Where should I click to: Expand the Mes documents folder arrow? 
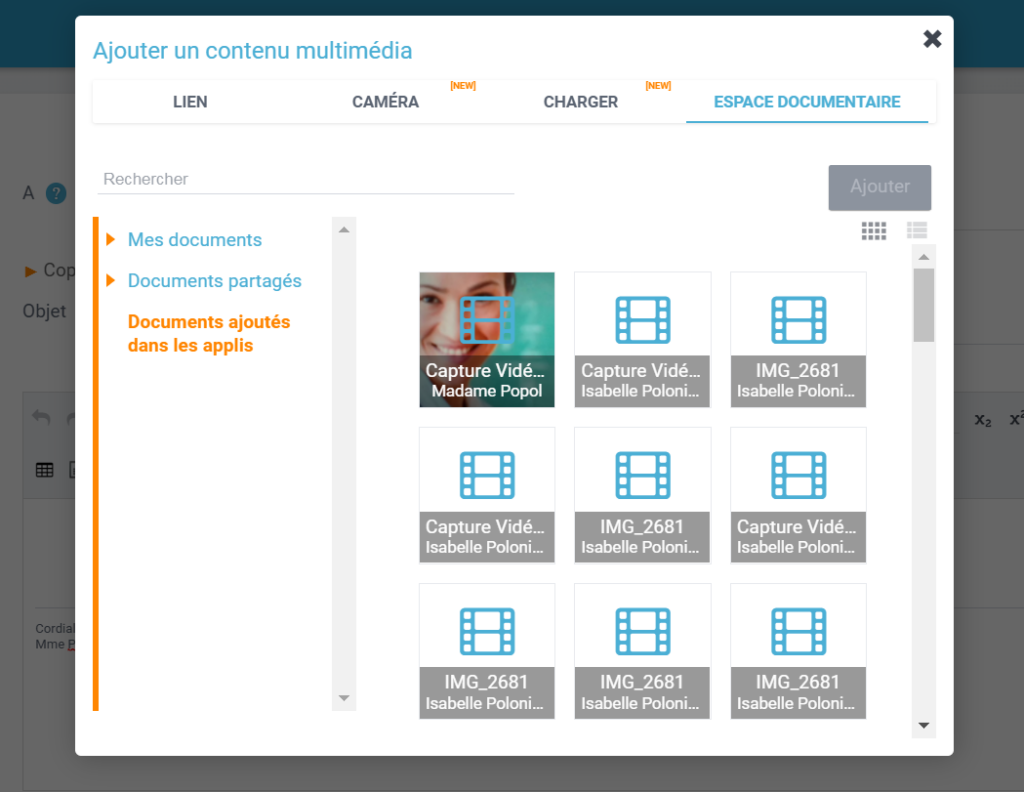(111, 240)
